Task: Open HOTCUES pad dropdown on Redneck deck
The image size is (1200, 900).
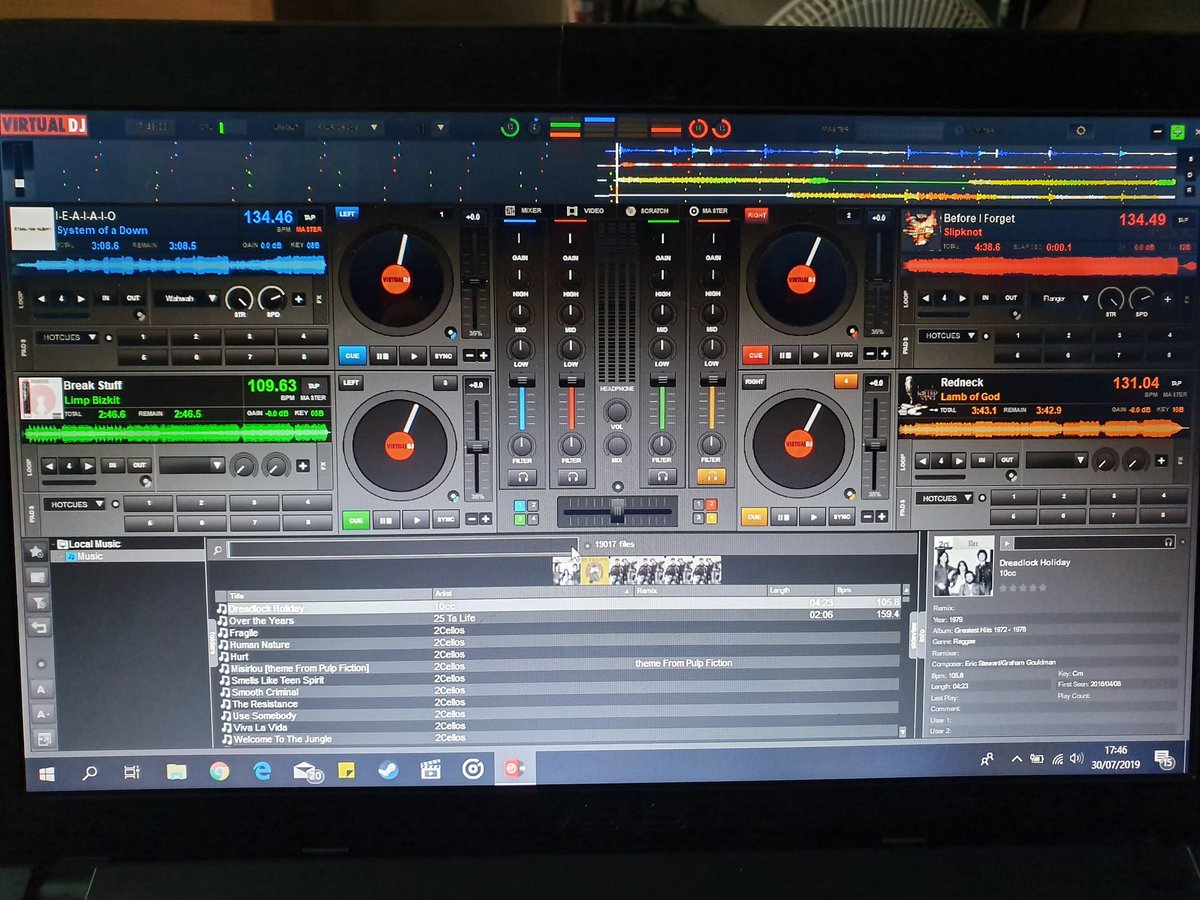Action: 945,498
